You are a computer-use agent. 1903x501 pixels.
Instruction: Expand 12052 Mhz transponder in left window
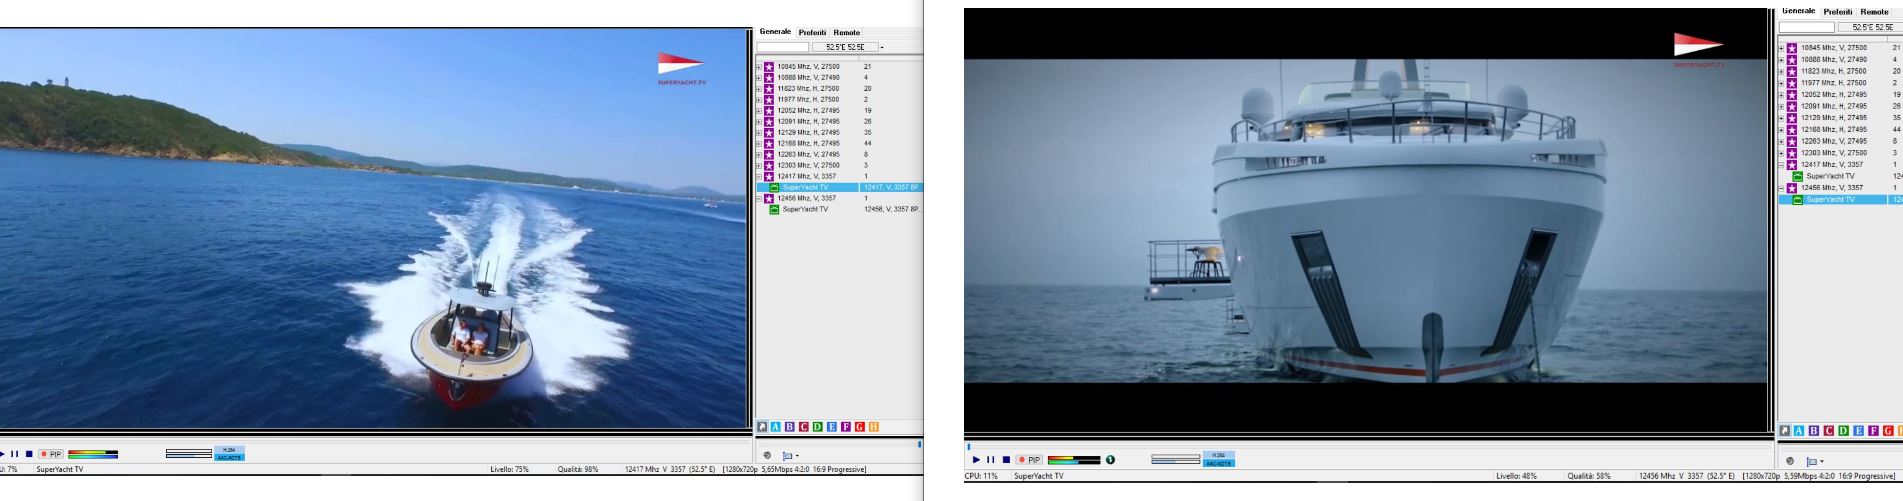[759, 110]
